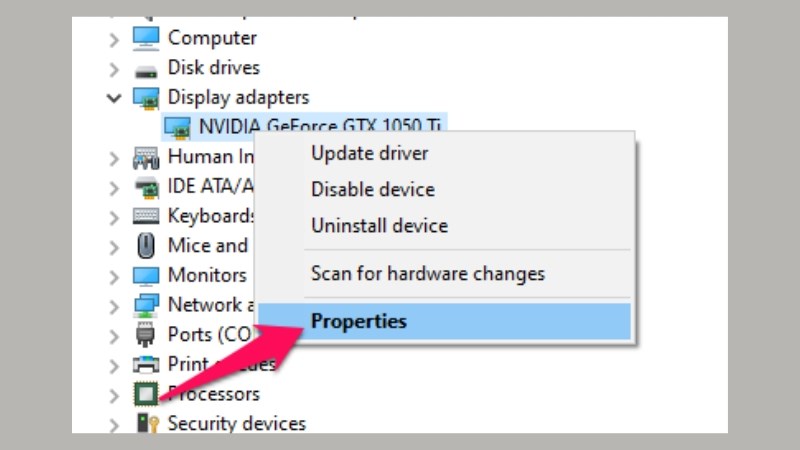The image size is (800, 450).
Task: Select the Disk drives tree label
Action: [213, 68]
